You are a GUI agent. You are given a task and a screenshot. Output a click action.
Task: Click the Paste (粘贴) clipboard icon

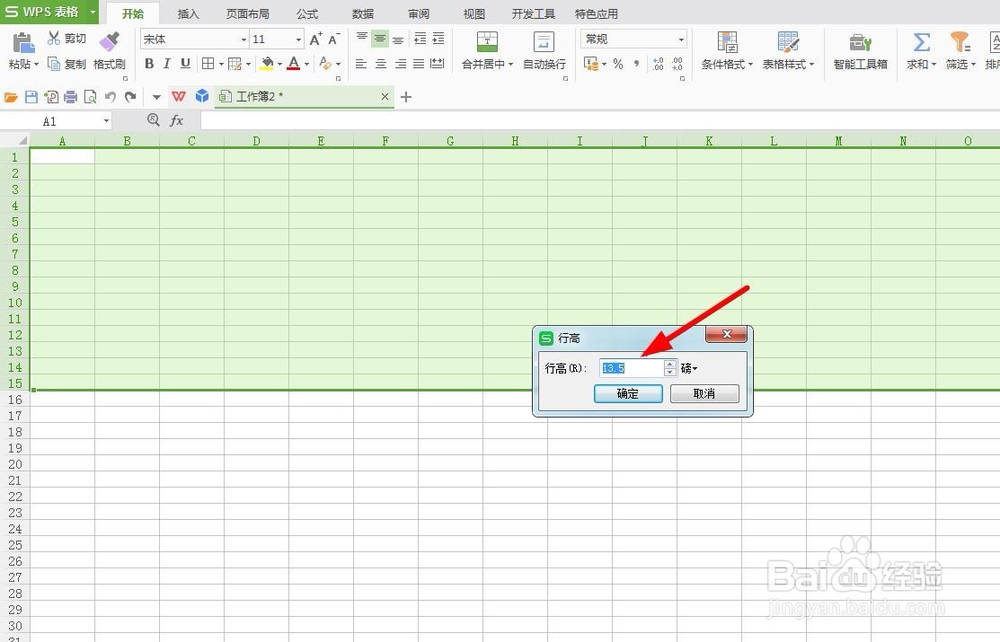point(23,42)
